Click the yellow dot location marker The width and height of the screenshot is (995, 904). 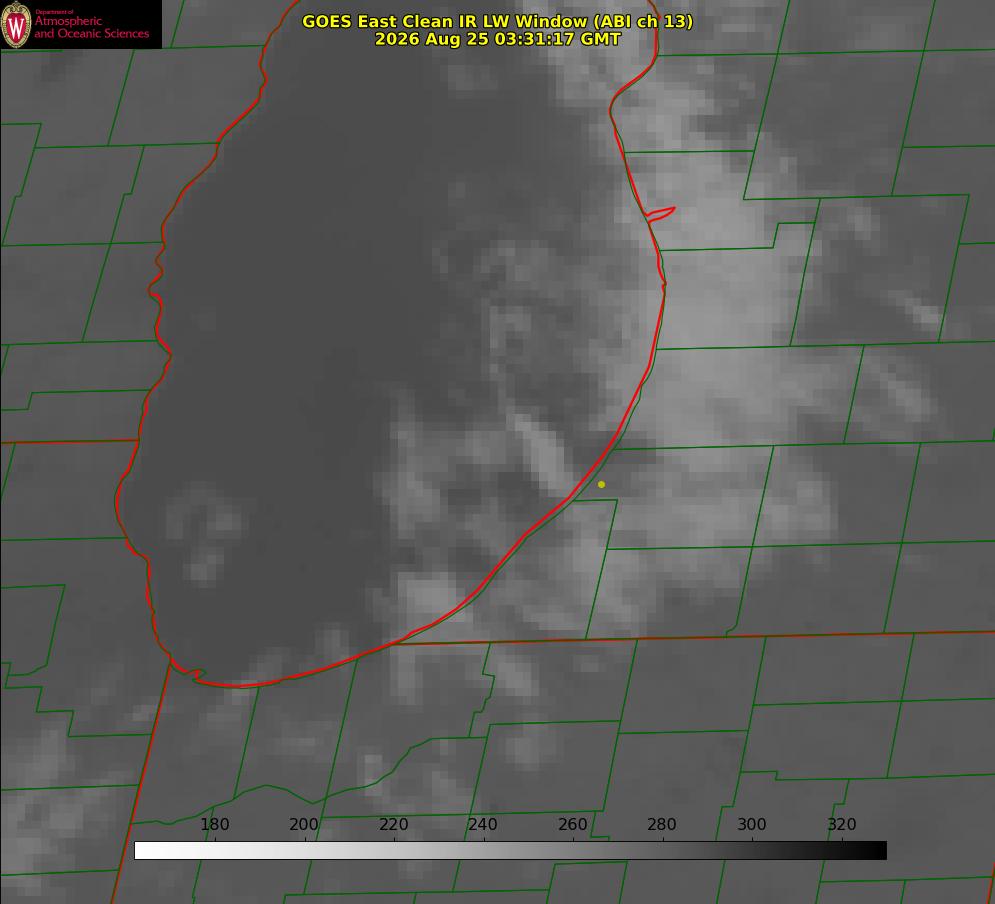(x=602, y=484)
